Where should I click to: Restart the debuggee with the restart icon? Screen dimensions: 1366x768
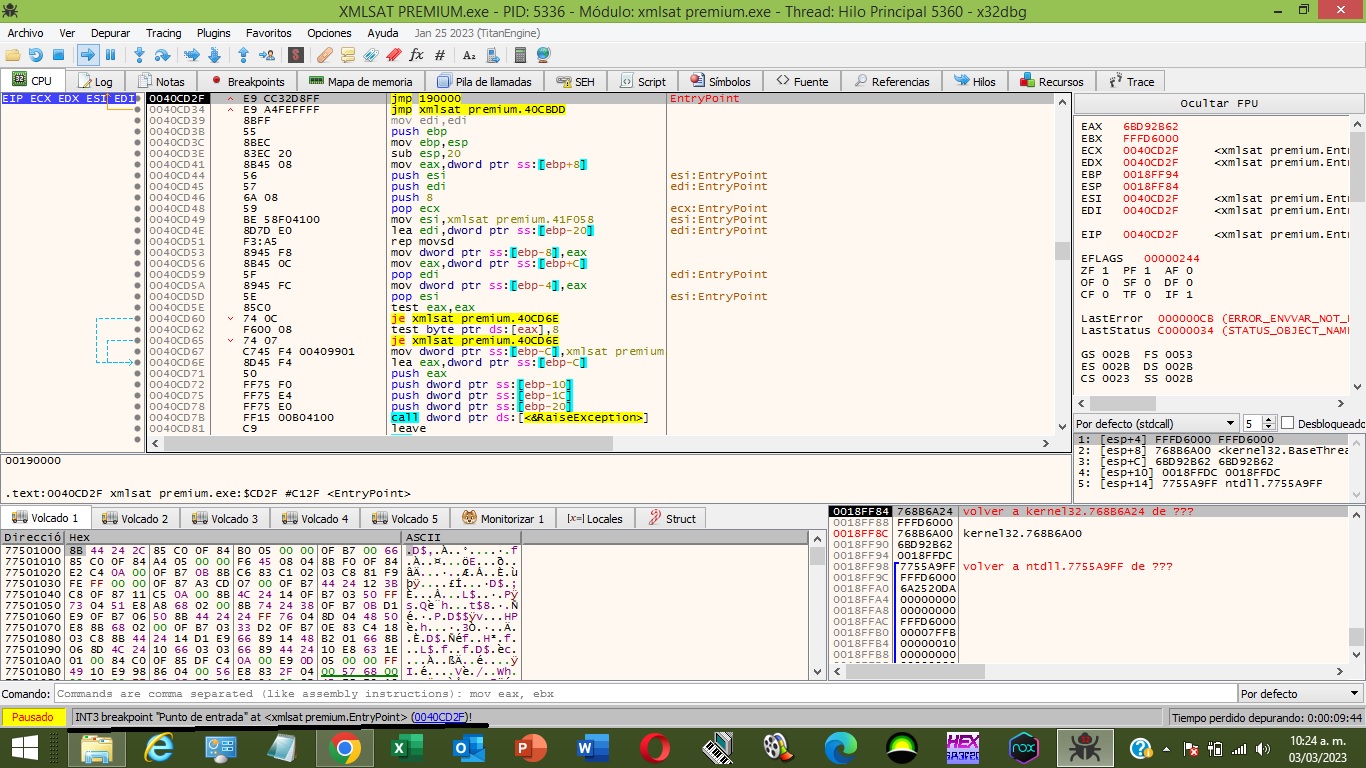[36, 55]
